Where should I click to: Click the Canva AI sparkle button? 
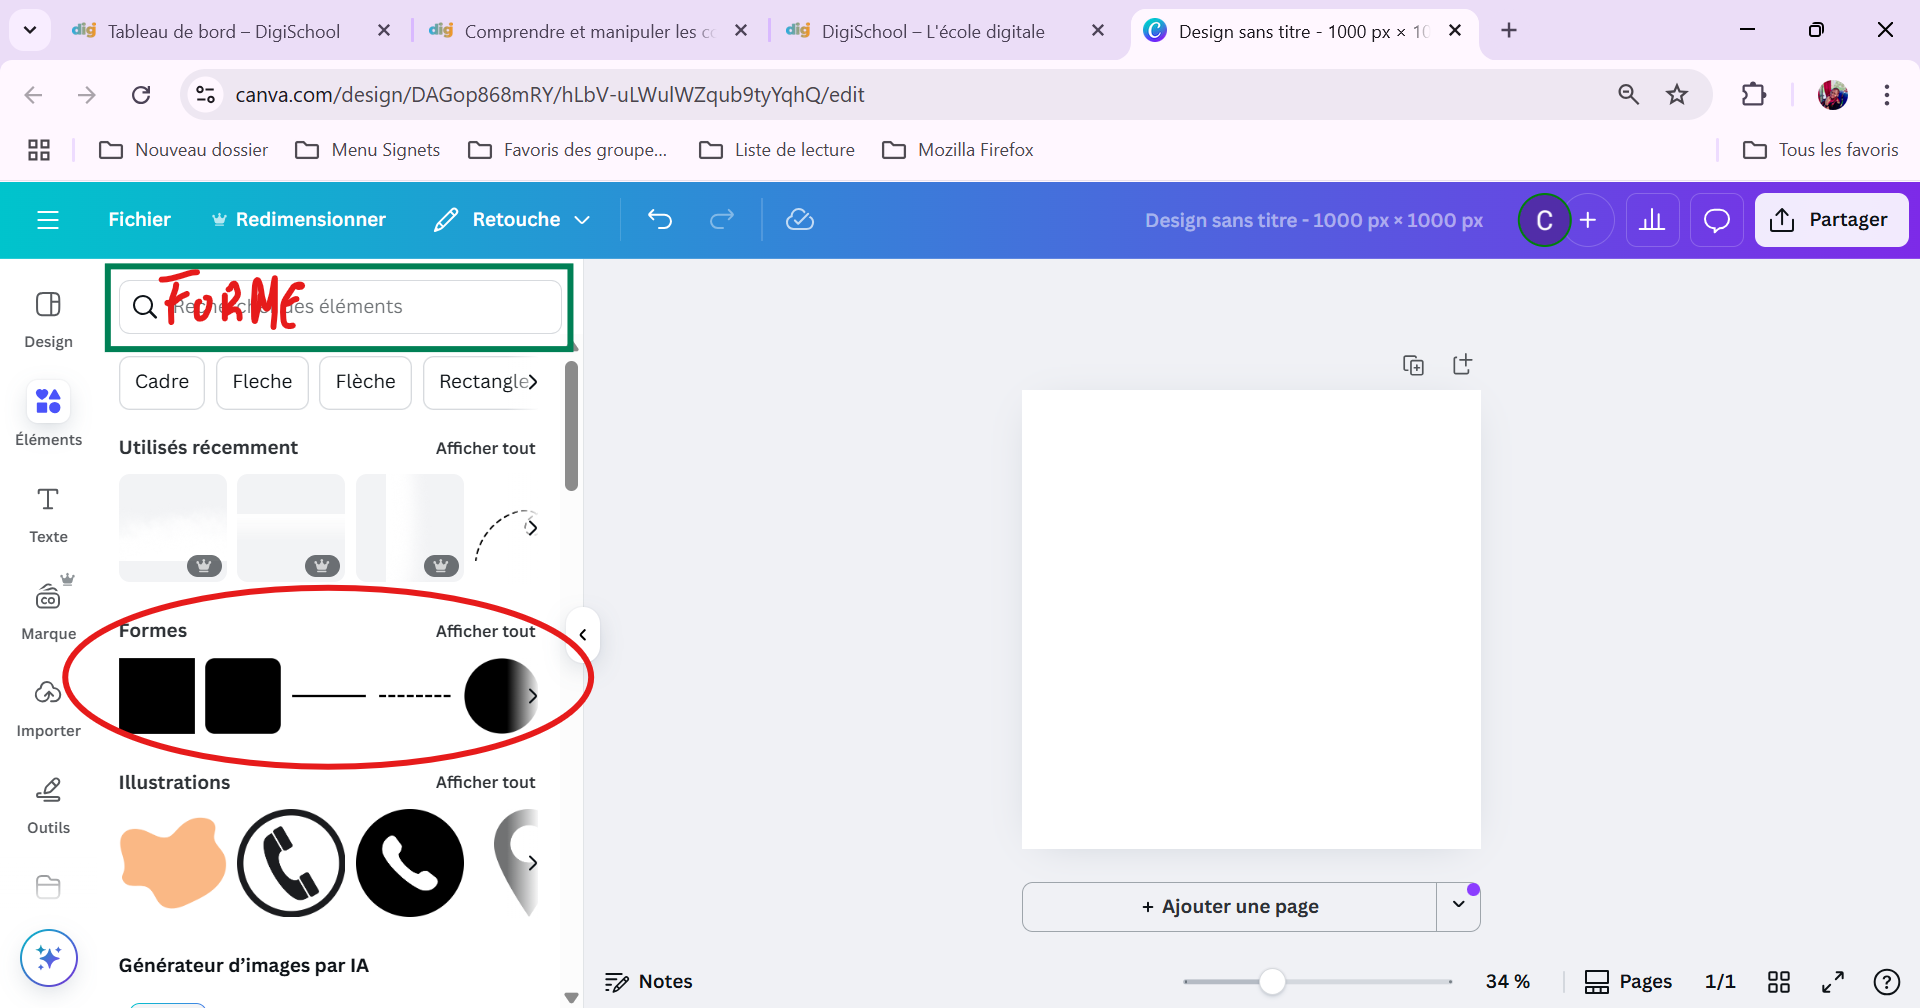click(x=48, y=957)
